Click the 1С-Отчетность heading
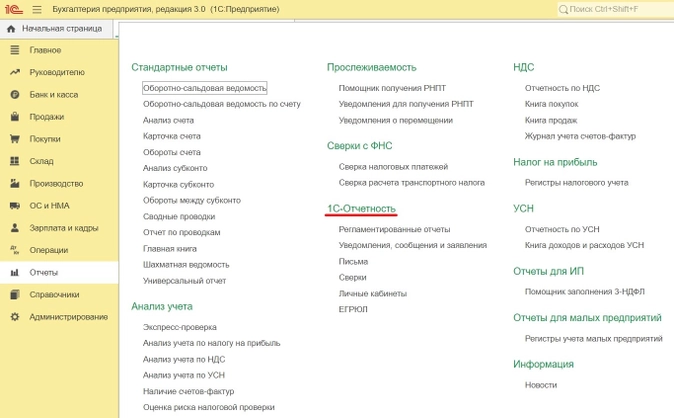This screenshot has width=674, height=418. click(x=362, y=209)
